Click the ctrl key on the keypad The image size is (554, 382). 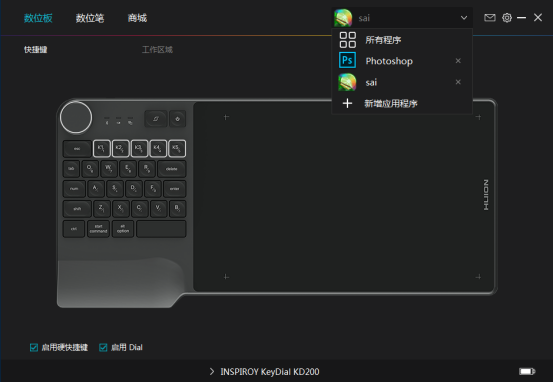pos(74,229)
